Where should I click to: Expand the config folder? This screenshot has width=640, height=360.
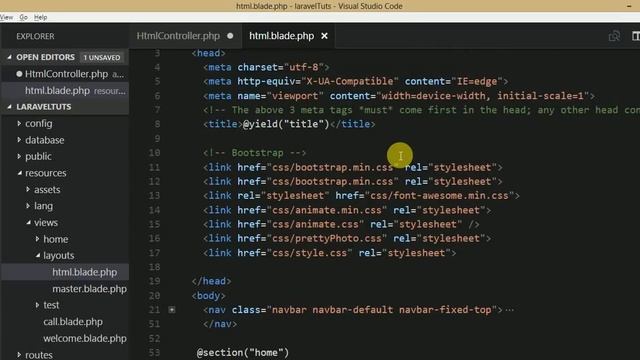point(19,123)
